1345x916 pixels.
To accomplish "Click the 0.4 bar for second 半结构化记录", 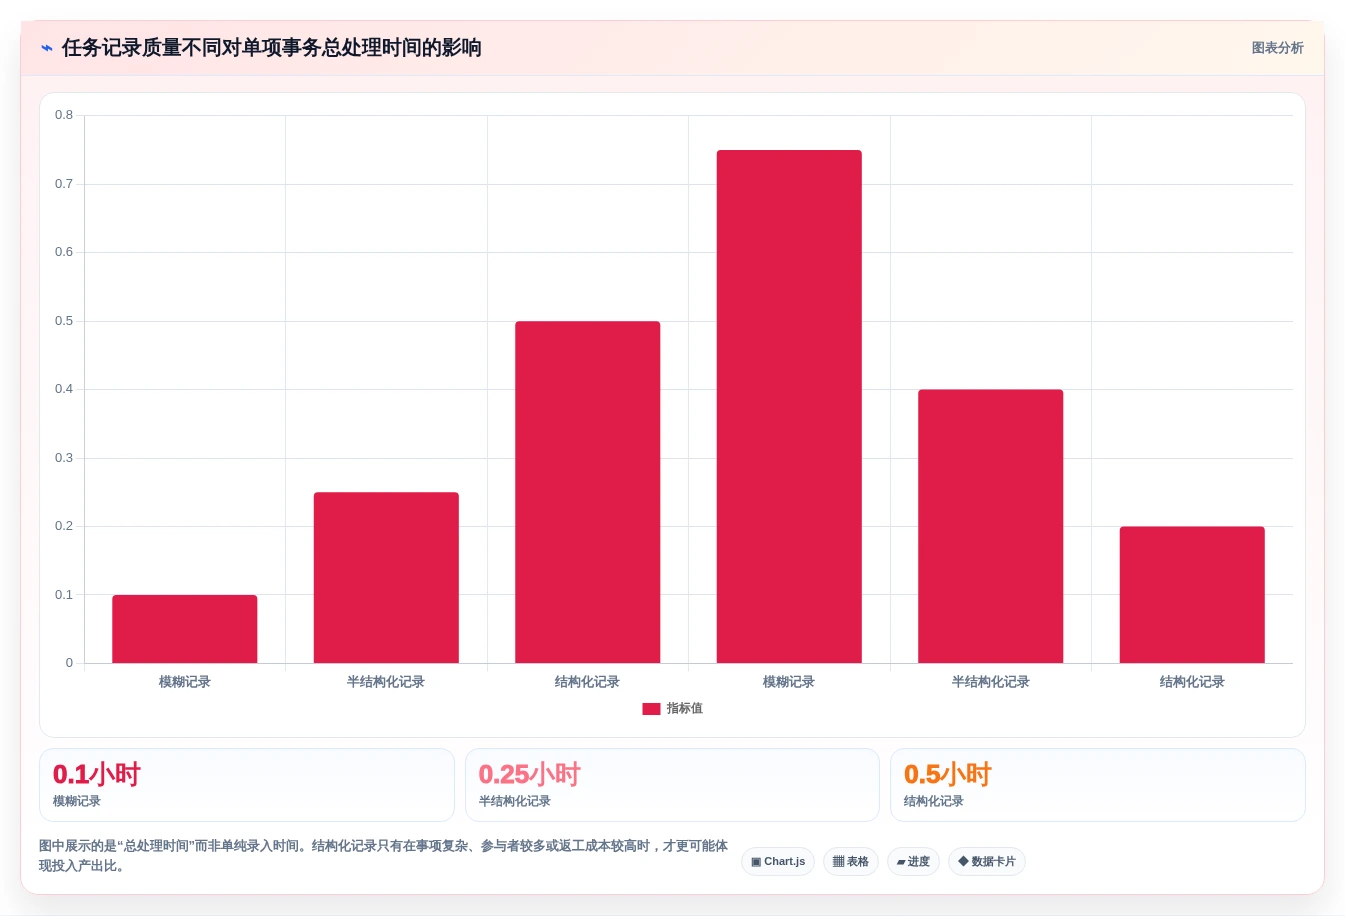I will [x=991, y=526].
